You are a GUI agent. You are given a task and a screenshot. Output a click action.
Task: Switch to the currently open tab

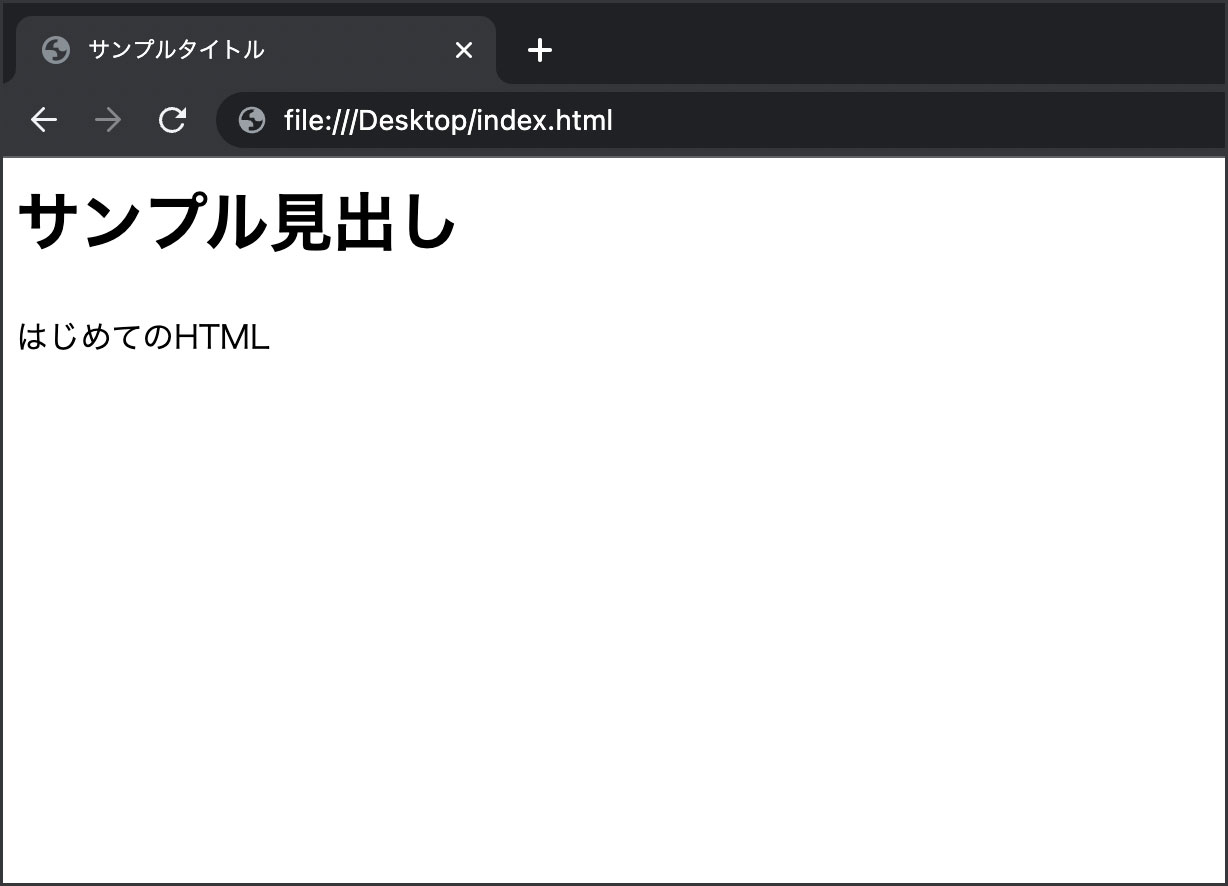(200, 49)
